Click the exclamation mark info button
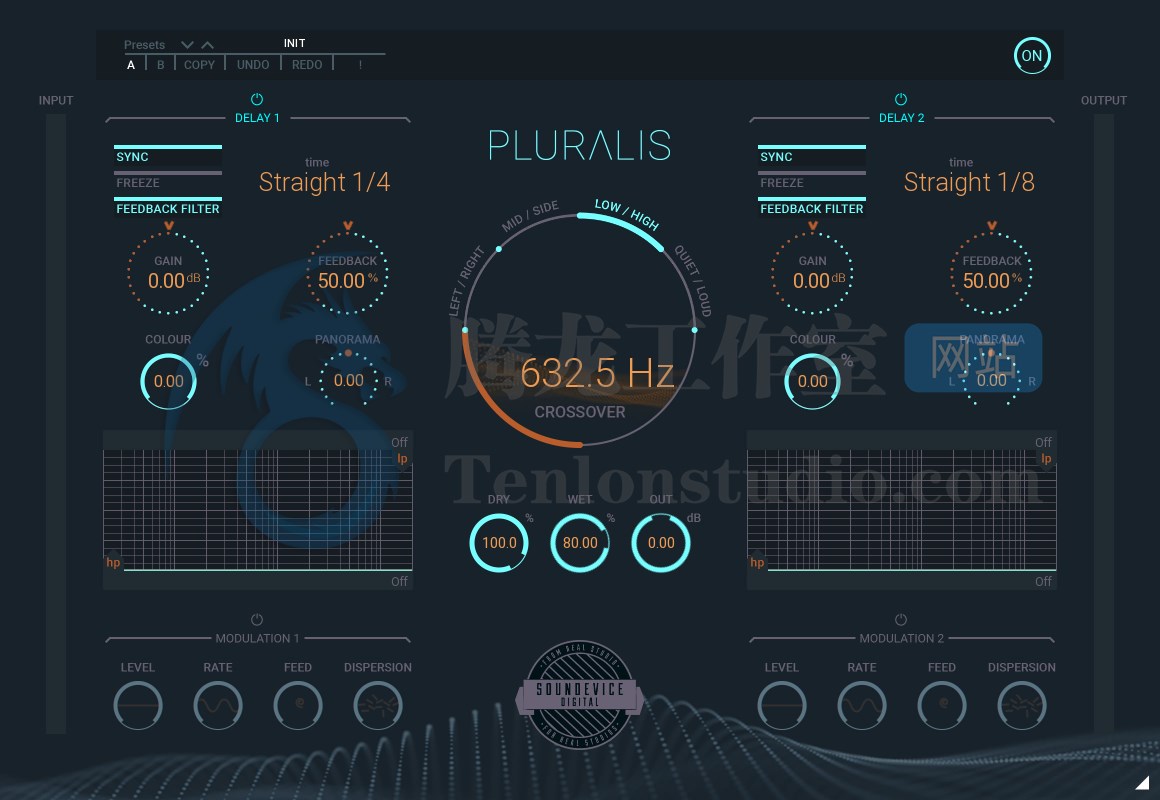1160x800 pixels. tap(360, 64)
